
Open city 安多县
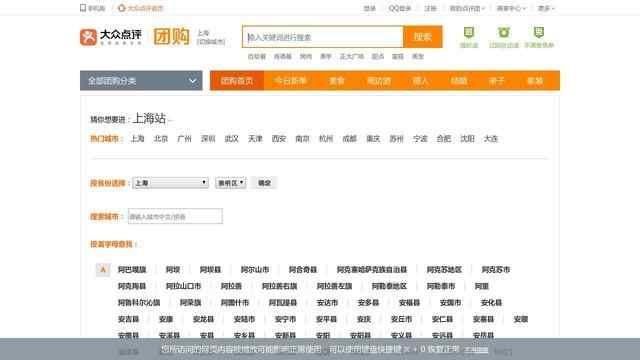point(368,302)
